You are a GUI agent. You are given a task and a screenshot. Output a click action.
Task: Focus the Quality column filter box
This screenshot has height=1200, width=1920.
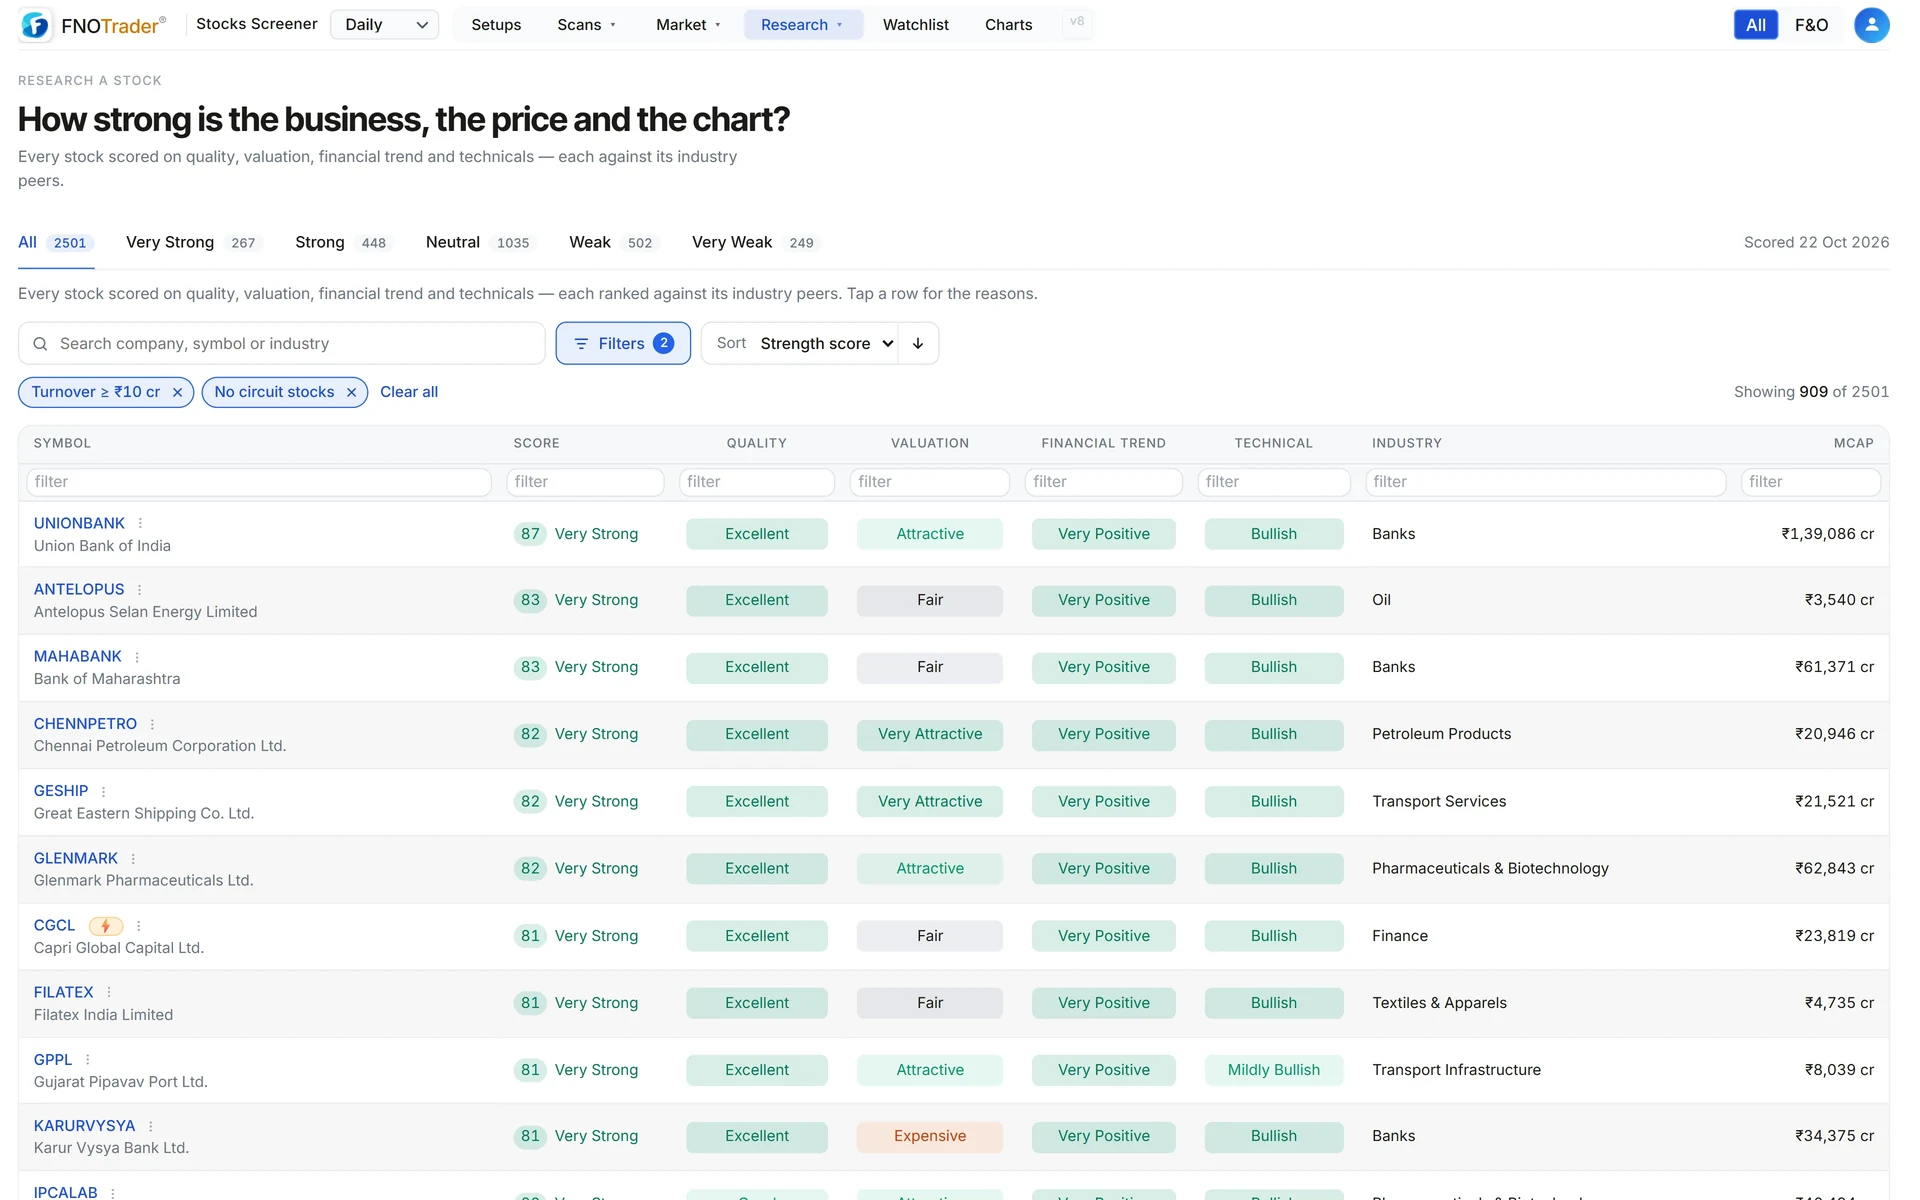click(757, 482)
